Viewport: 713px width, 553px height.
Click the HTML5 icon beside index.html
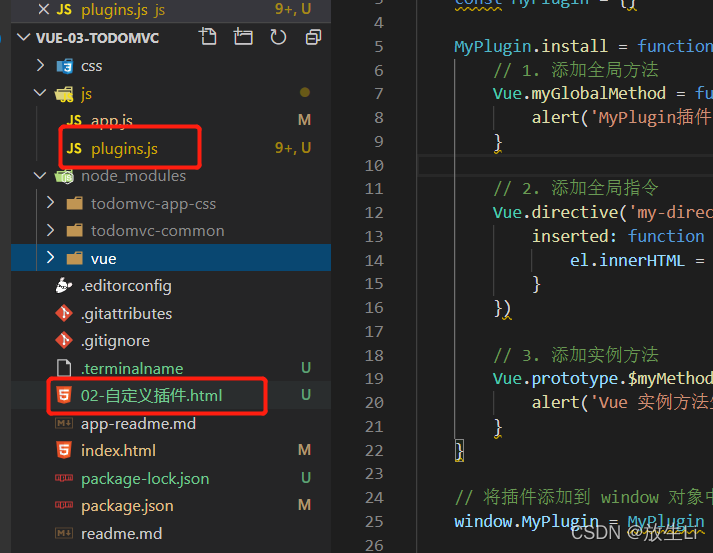click(64, 450)
